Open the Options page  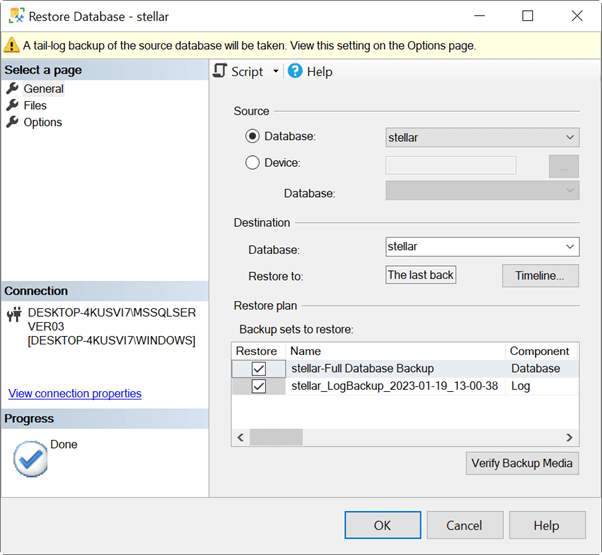tap(43, 122)
